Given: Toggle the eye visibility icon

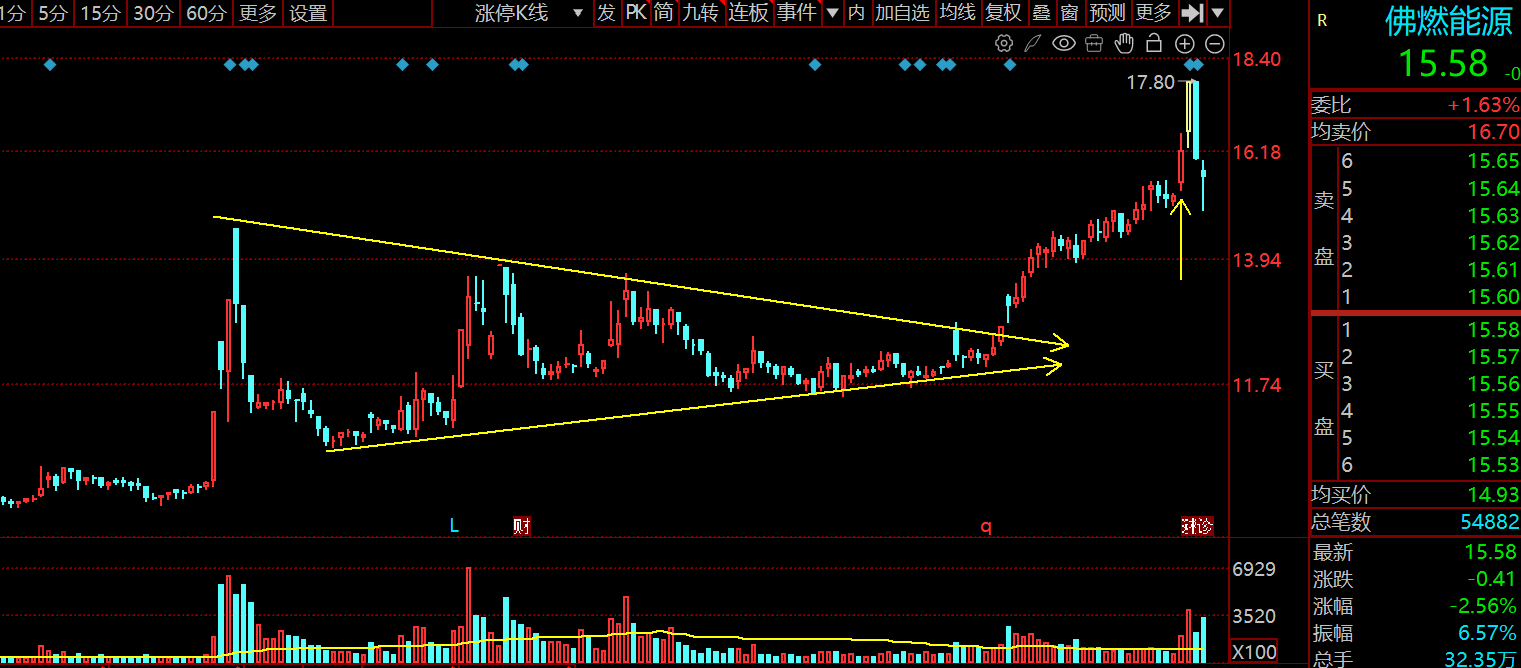Looking at the screenshot, I should [1064, 43].
